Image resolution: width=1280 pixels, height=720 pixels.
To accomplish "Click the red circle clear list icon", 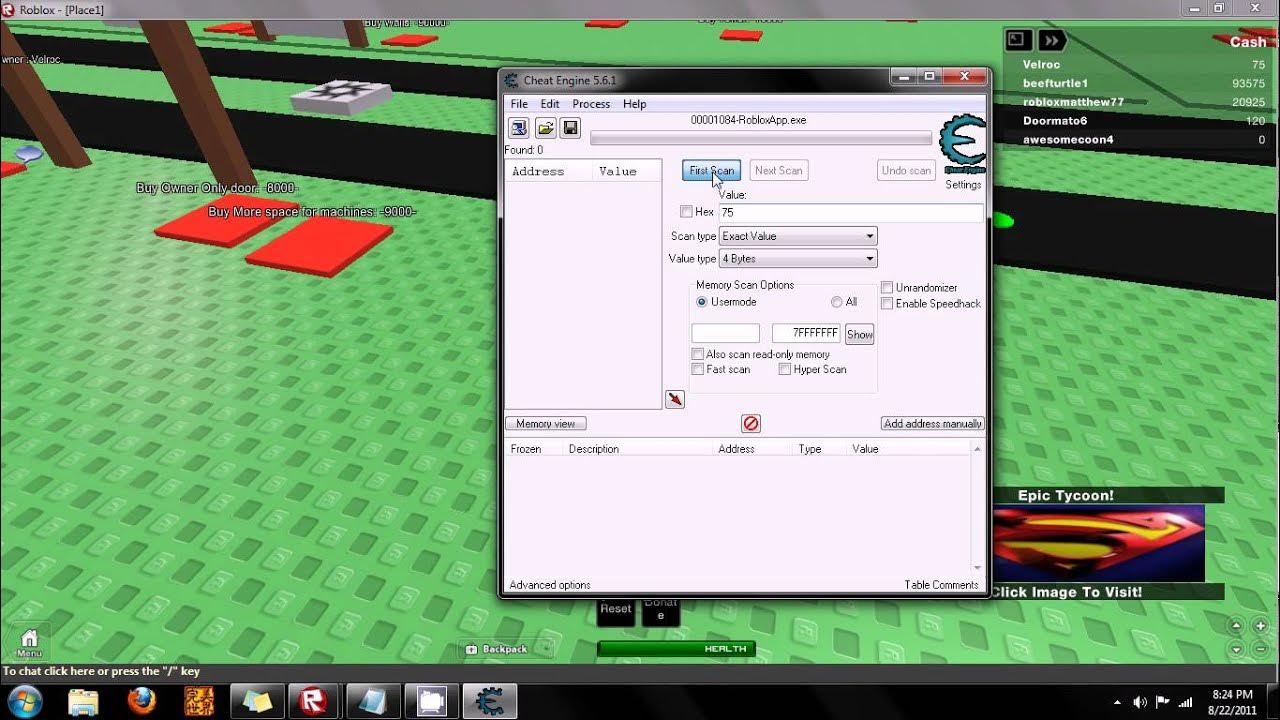I will coord(751,424).
